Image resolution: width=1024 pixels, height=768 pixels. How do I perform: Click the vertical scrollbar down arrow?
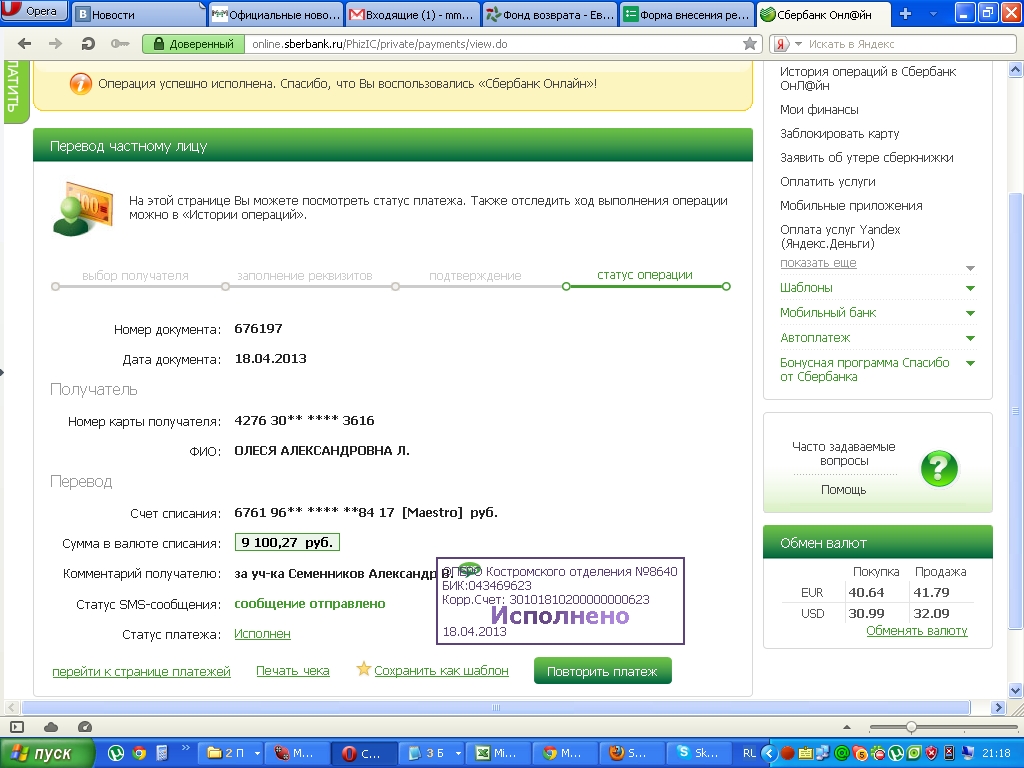click(x=1016, y=690)
